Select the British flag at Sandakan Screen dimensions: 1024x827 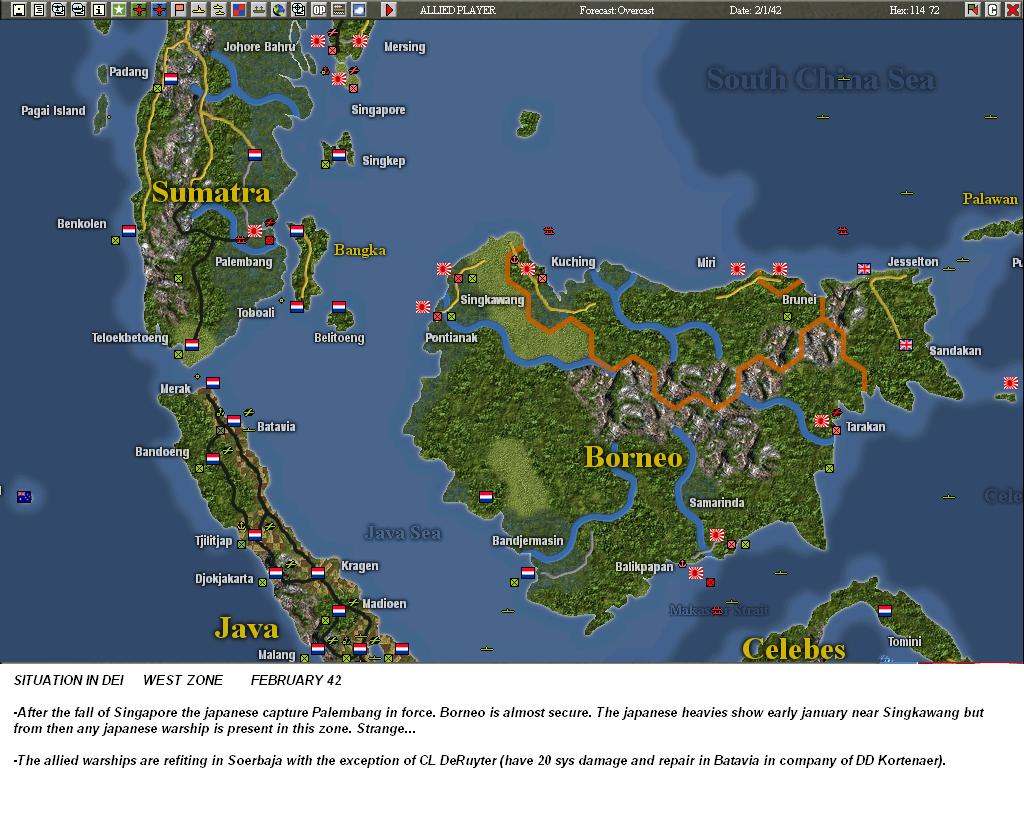pyautogui.click(x=906, y=344)
